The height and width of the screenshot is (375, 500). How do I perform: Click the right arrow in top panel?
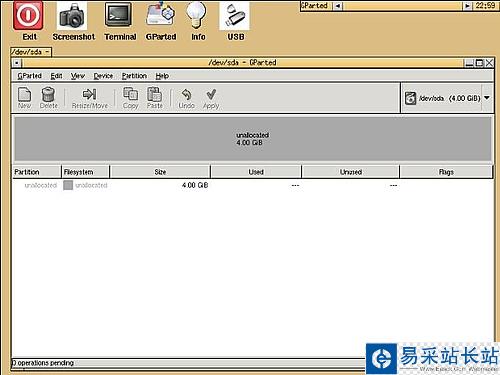tap(467, 6)
